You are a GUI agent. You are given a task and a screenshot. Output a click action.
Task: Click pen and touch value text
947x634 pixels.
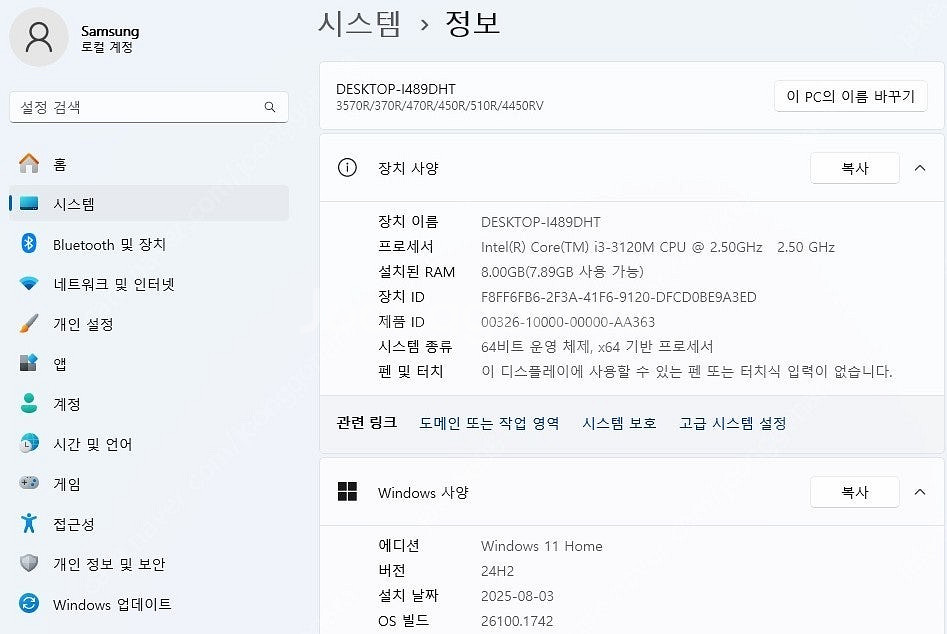687,371
